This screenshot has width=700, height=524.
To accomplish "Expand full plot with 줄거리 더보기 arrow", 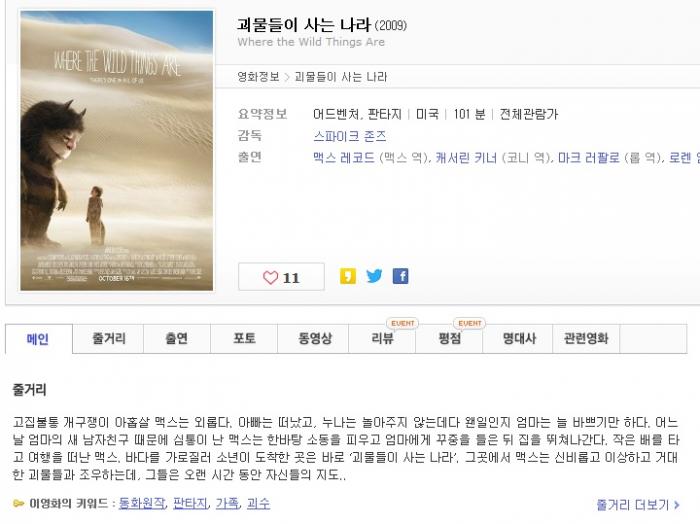I will pyautogui.click(x=638, y=505).
